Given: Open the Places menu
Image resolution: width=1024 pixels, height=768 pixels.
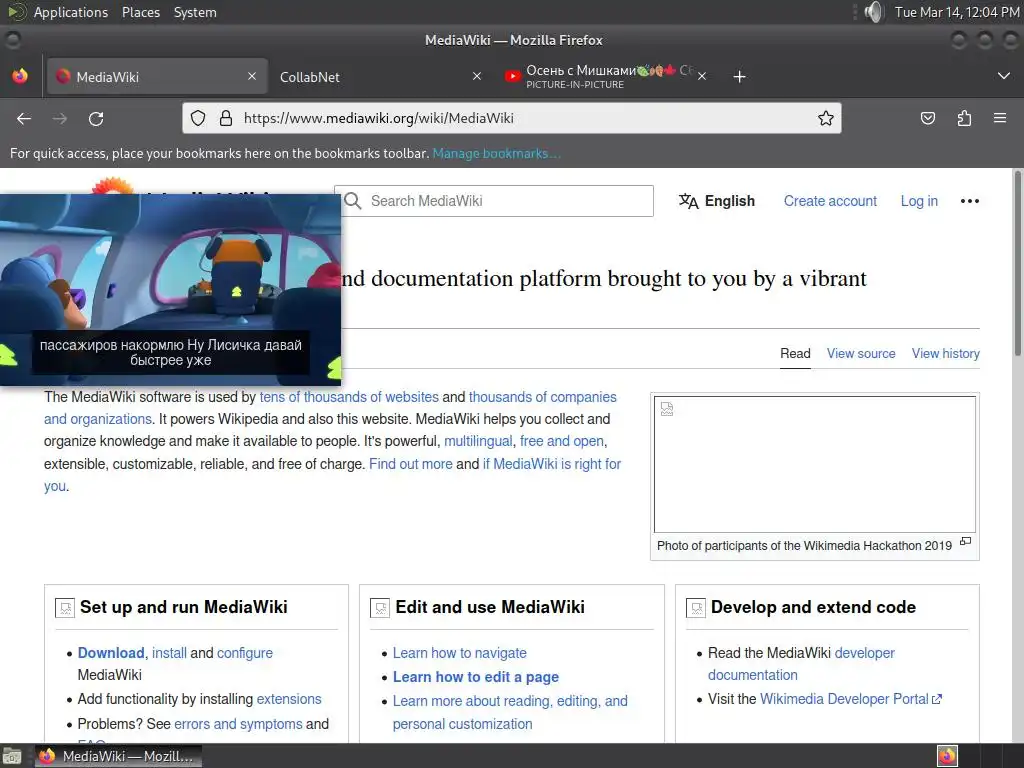Looking at the screenshot, I should click(141, 12).
